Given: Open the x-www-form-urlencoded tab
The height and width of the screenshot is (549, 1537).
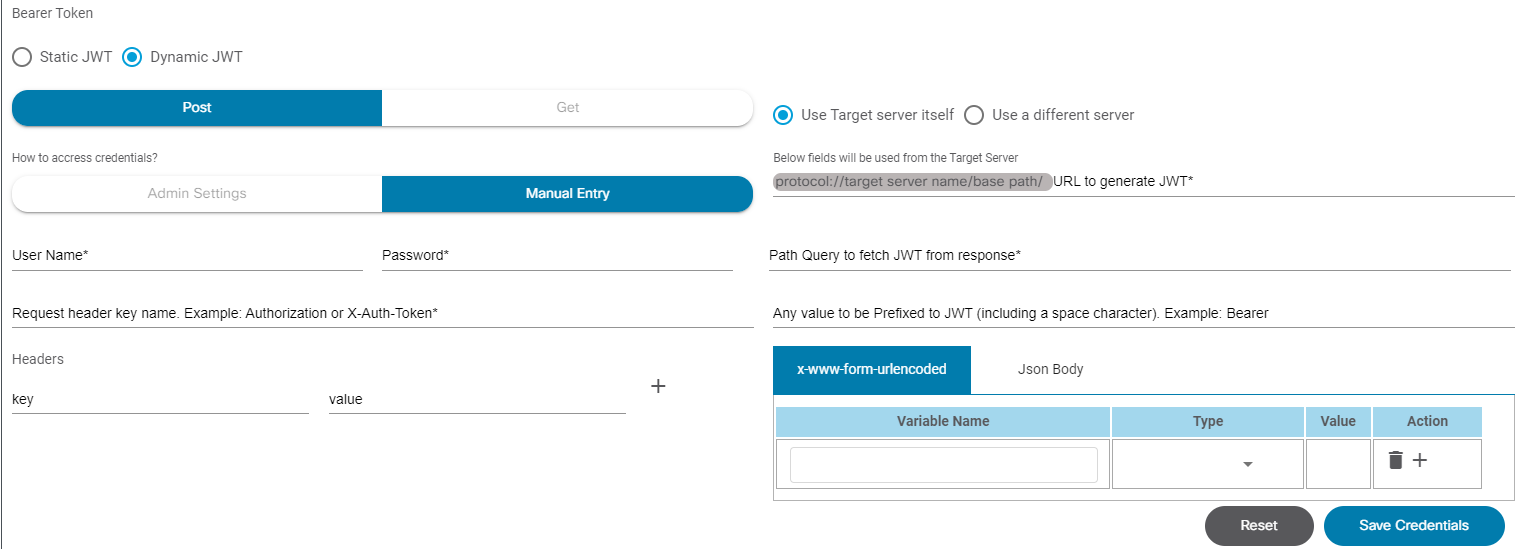Looking at the screenshot, I should tap(871, 370).
